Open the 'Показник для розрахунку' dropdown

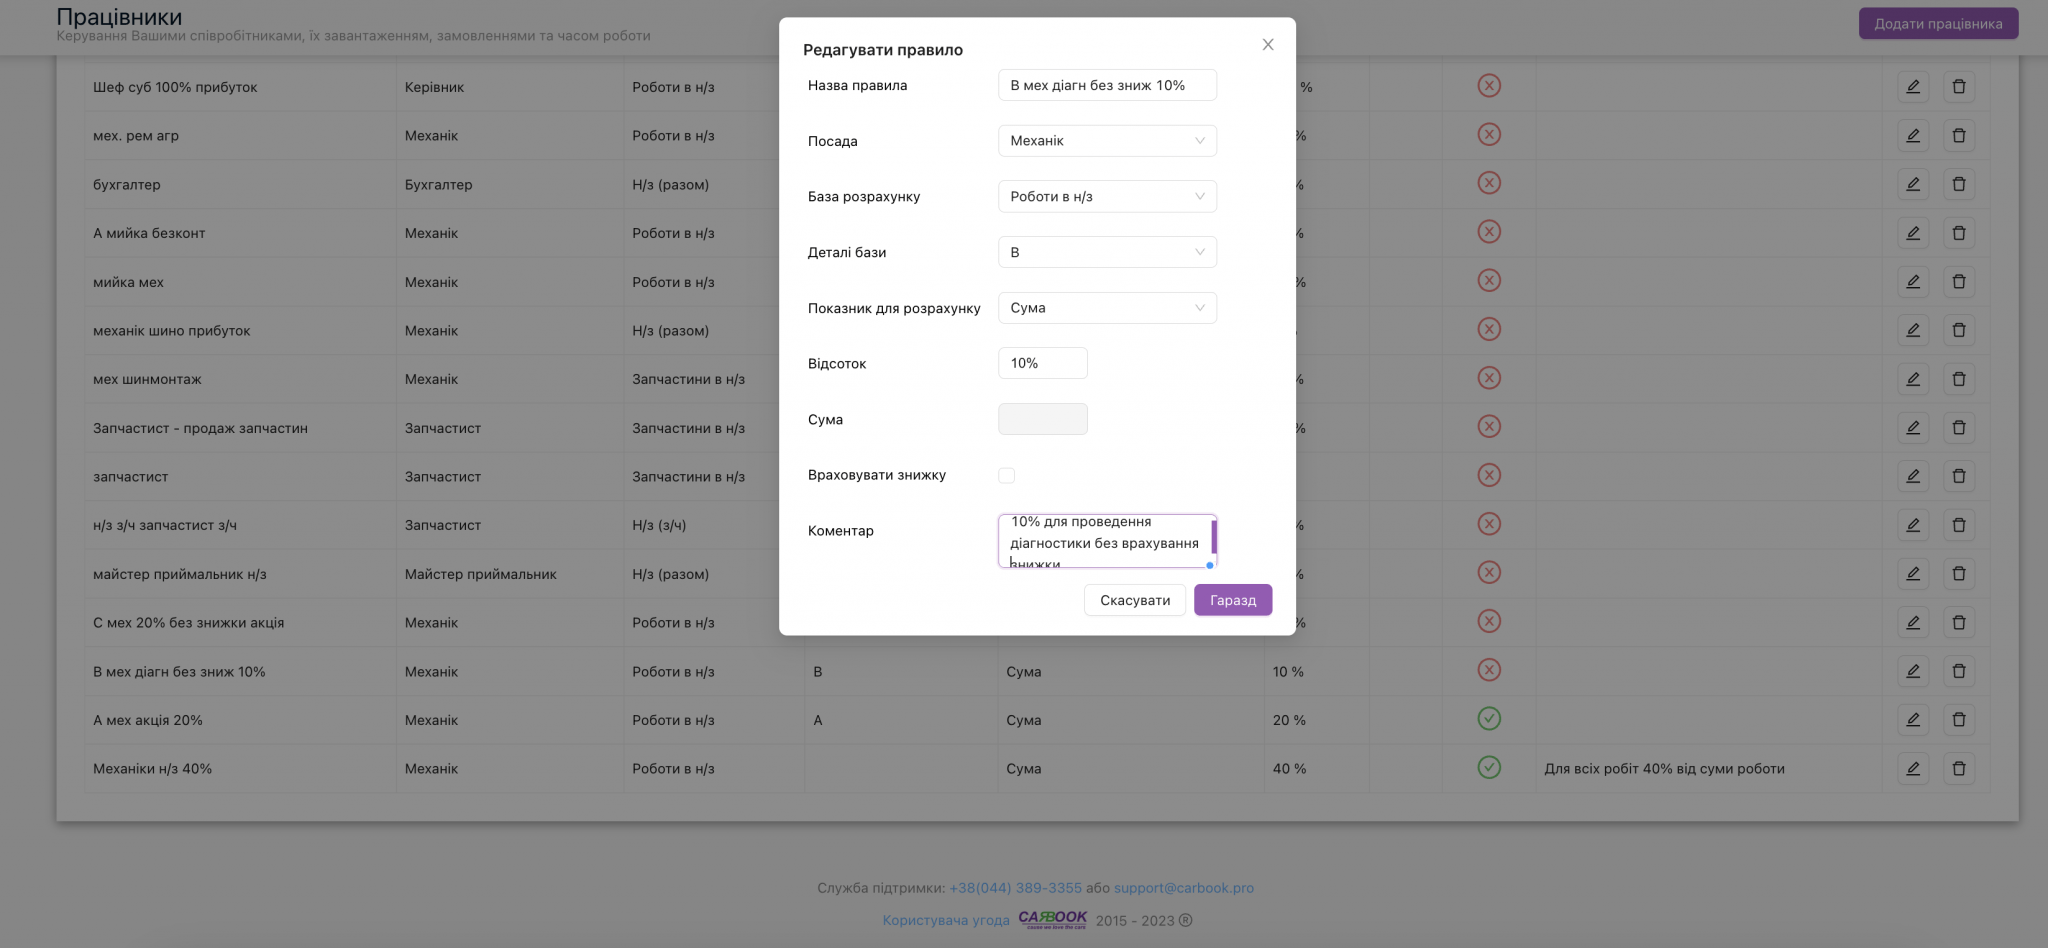tap(1107, 308)
